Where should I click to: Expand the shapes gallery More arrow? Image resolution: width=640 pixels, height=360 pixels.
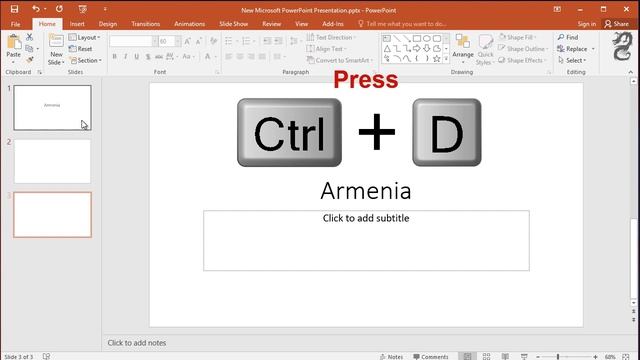coord(446,59)
